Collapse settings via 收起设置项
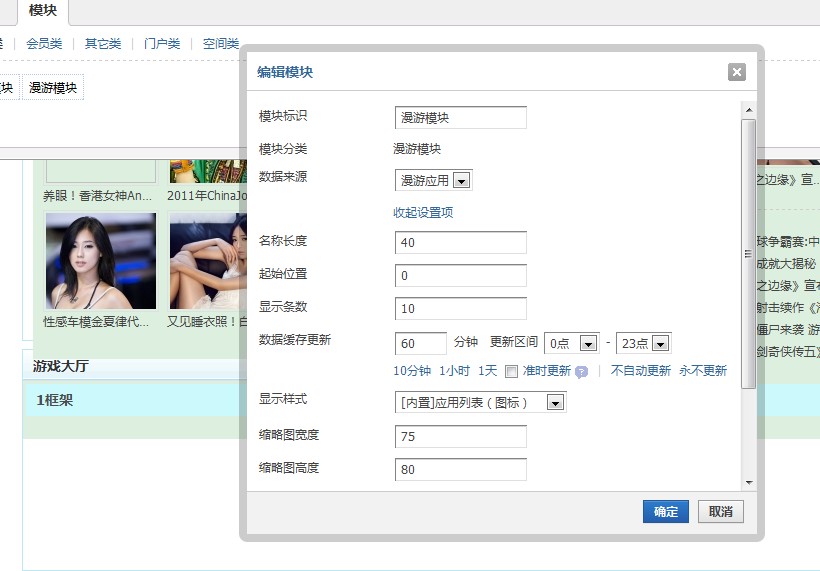The image size is (820, 571). point(423,212)
